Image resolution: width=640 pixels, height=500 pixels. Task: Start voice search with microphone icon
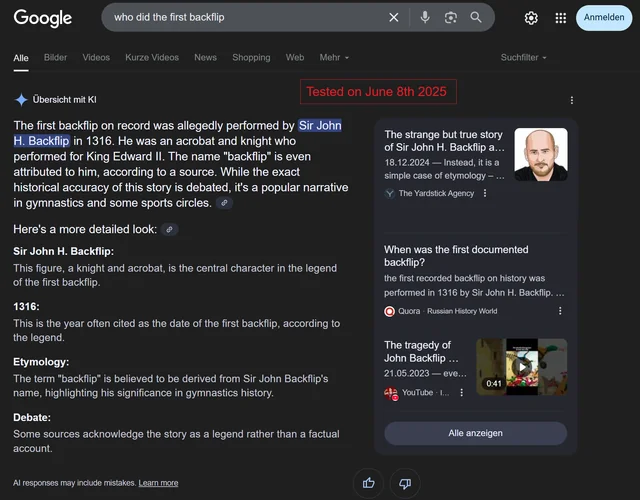pyautogui.click(x=425, y=18)
